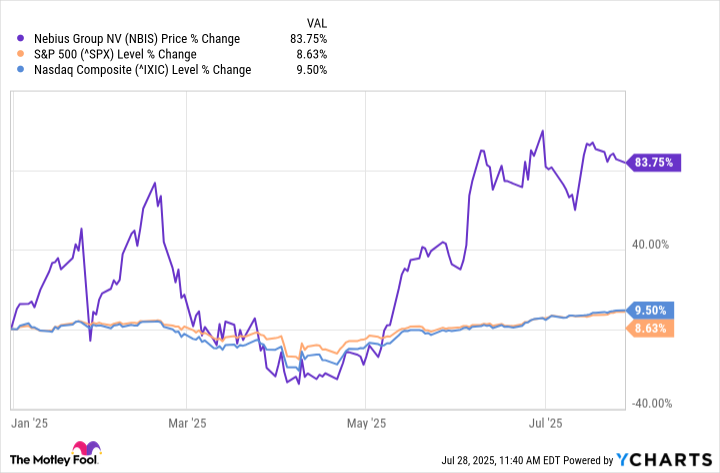Click the 40.00% y-axis label
This screenshot has height=473, width=720.
click(x=653, y=243)
